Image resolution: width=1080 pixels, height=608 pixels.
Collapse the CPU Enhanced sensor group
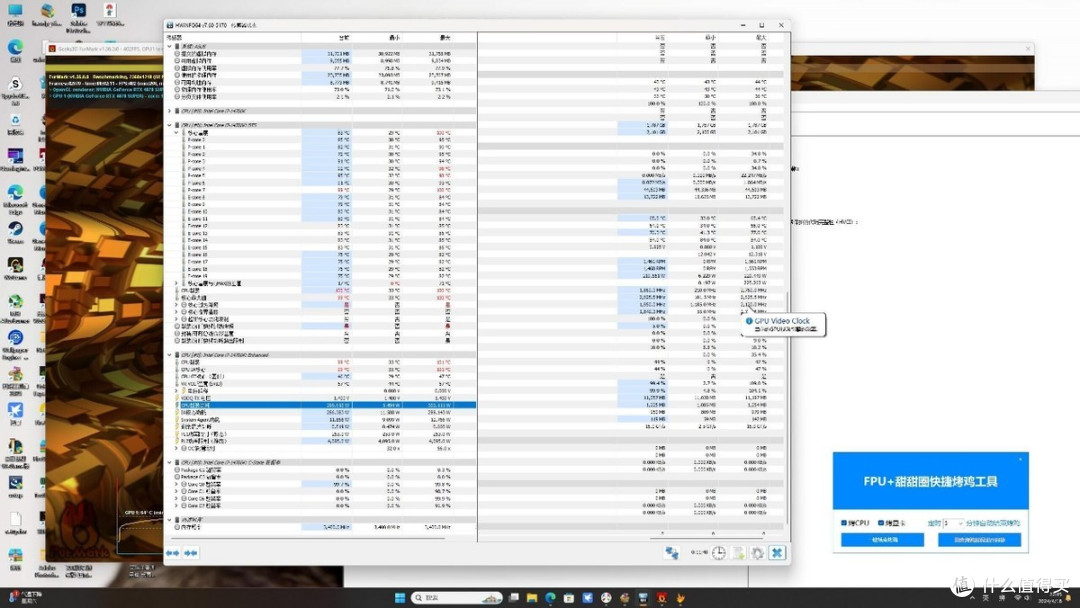click(x=169, y=355)
